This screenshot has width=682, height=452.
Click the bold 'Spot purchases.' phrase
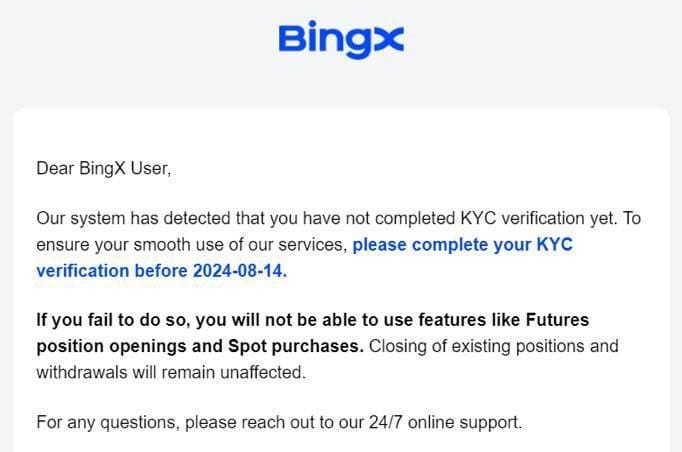tap(296, 346)
